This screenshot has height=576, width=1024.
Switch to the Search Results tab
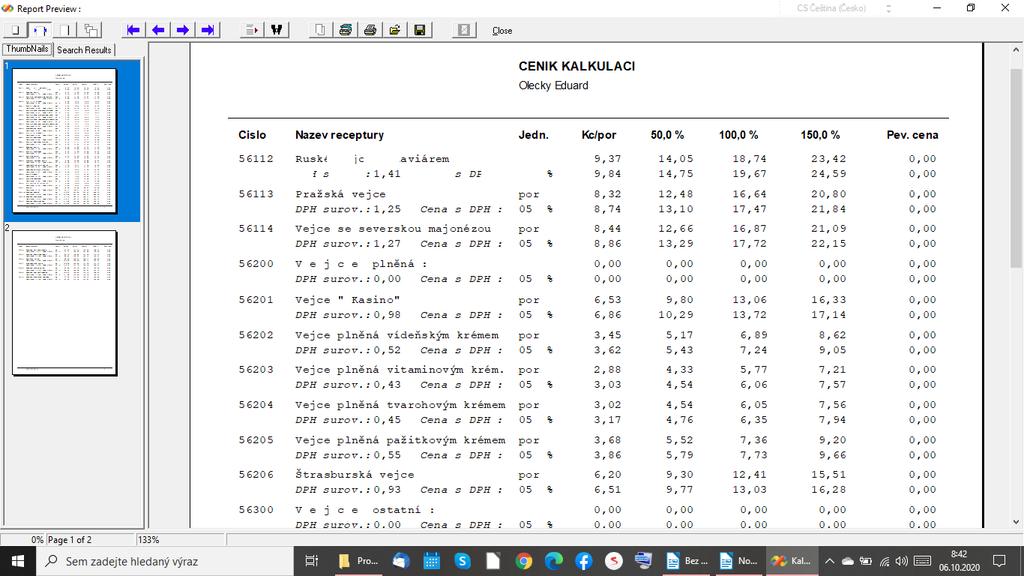[84, 50]
